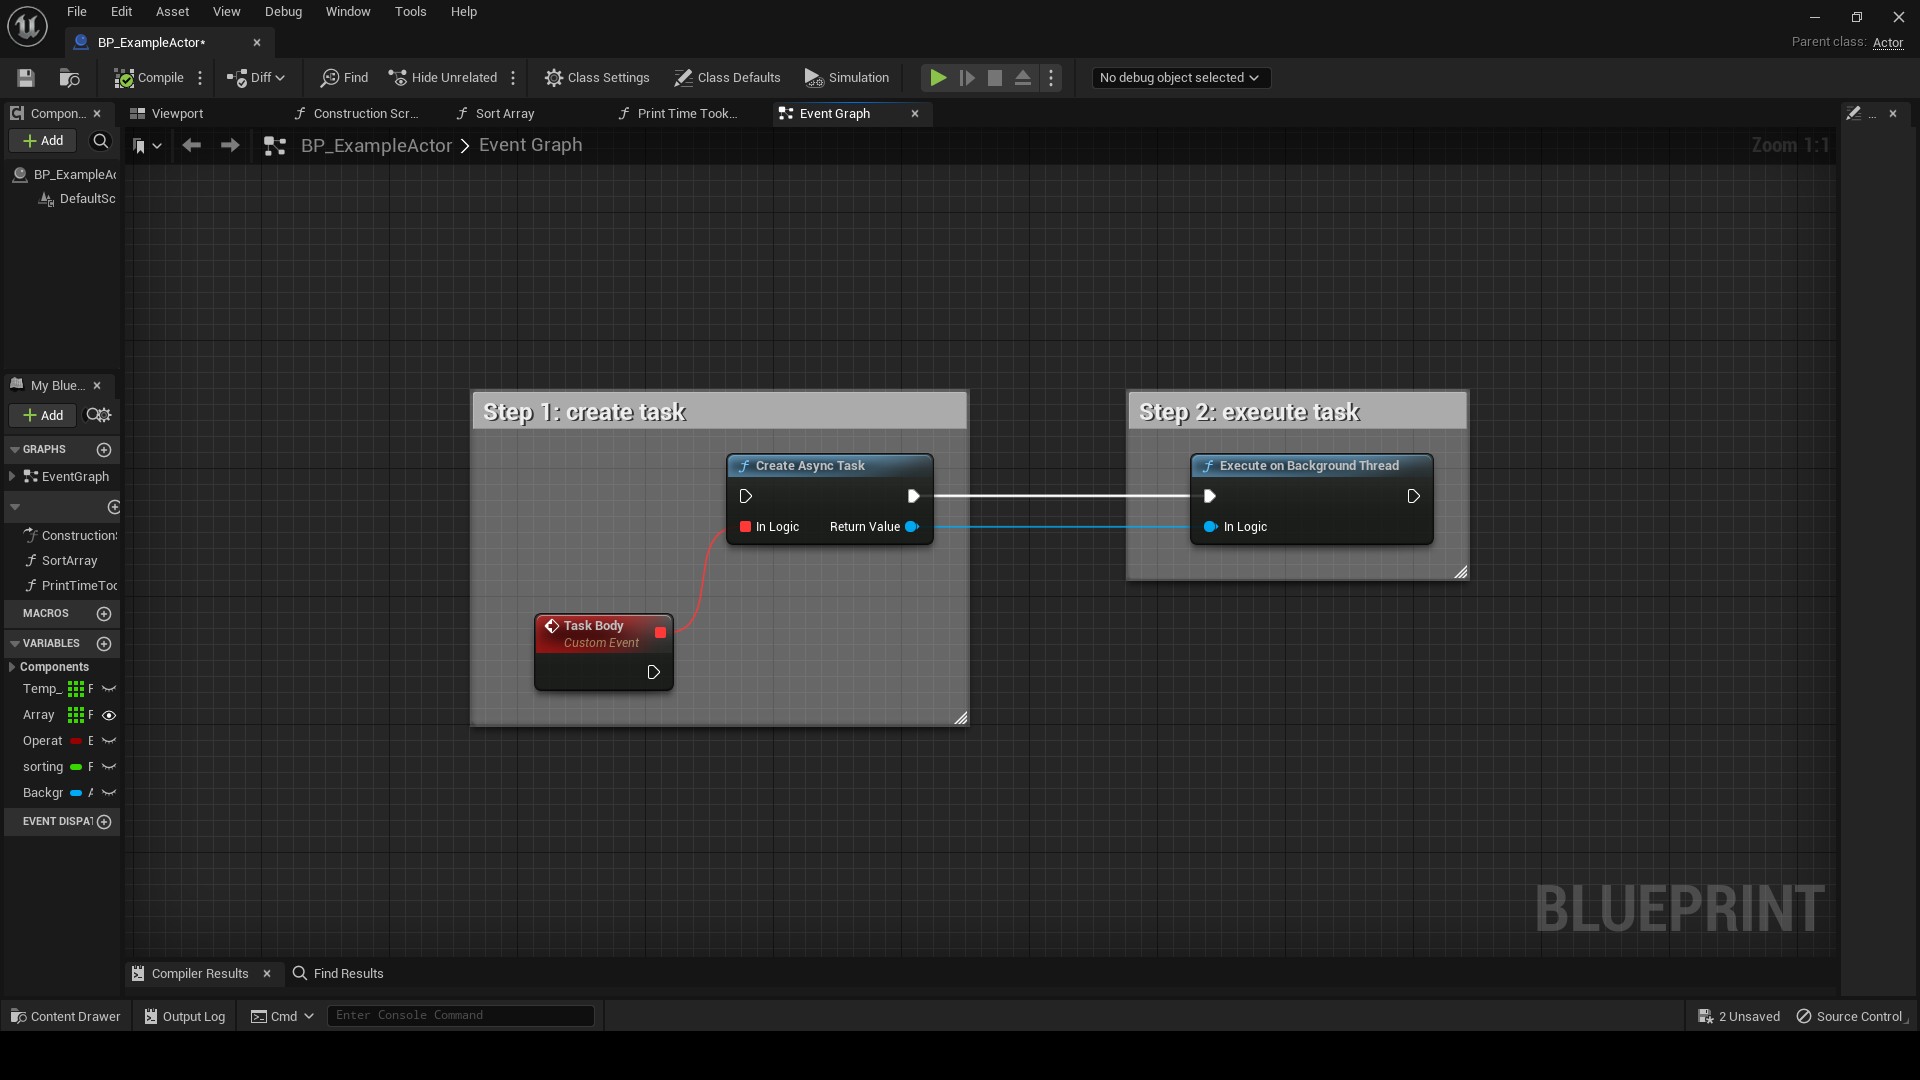The height and width of the screenshot is (1080, 1920).
Task: Open the Tools menu
Action: (x=410, y=12)
